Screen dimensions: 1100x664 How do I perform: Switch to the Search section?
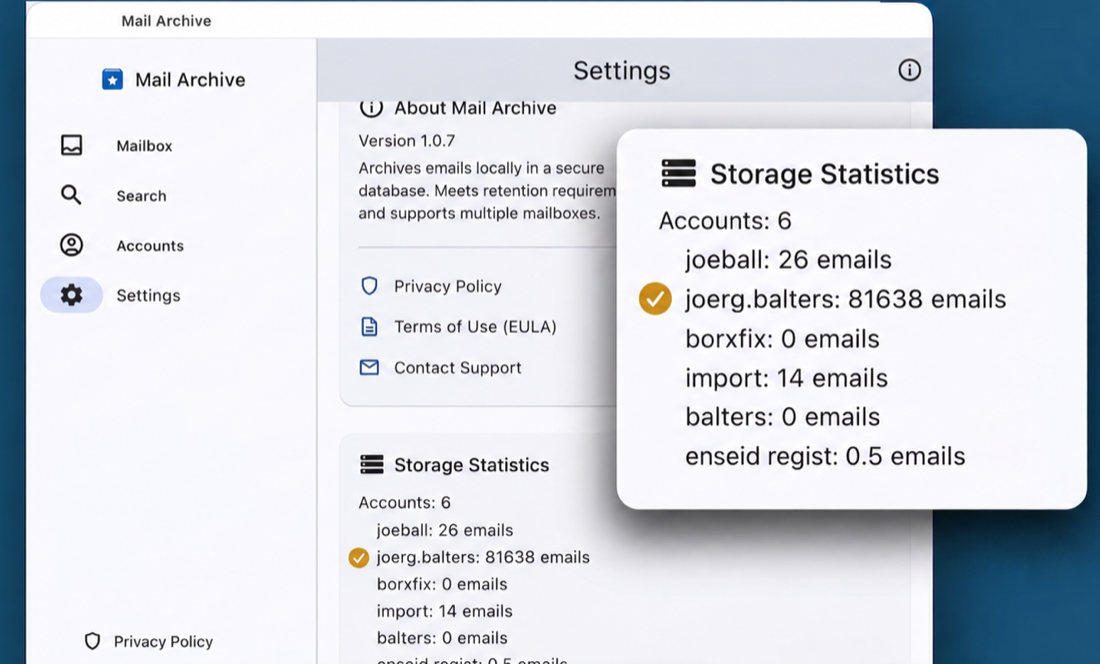pos(142,196)
